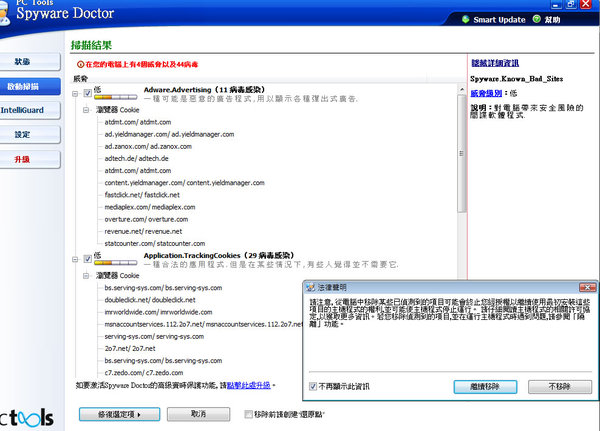The height and width of the screenshot is (431, 600).
Task: Select the Start Scan sidebar tab
Action: point(30,87)
